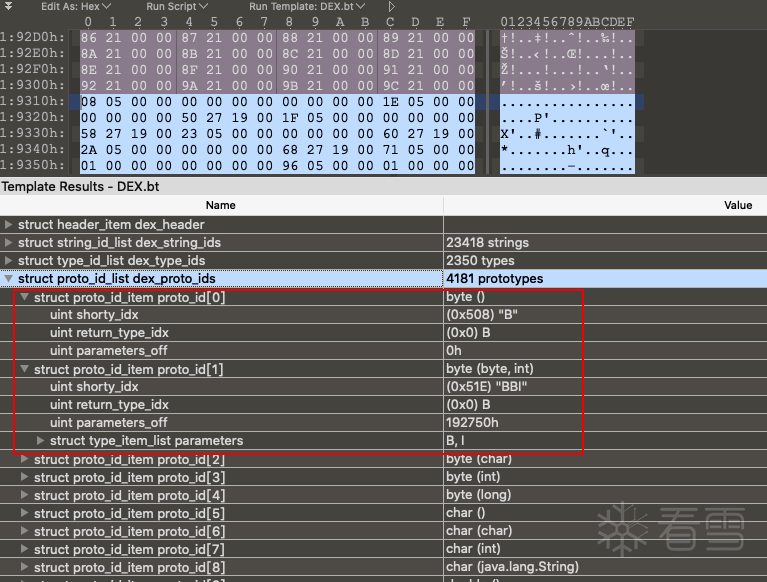Image resolution: width=767 pixels, height=582 pixels.
Task: Click hex address 1:9310h
Action: pyautogui.click(x=32, y=101)
